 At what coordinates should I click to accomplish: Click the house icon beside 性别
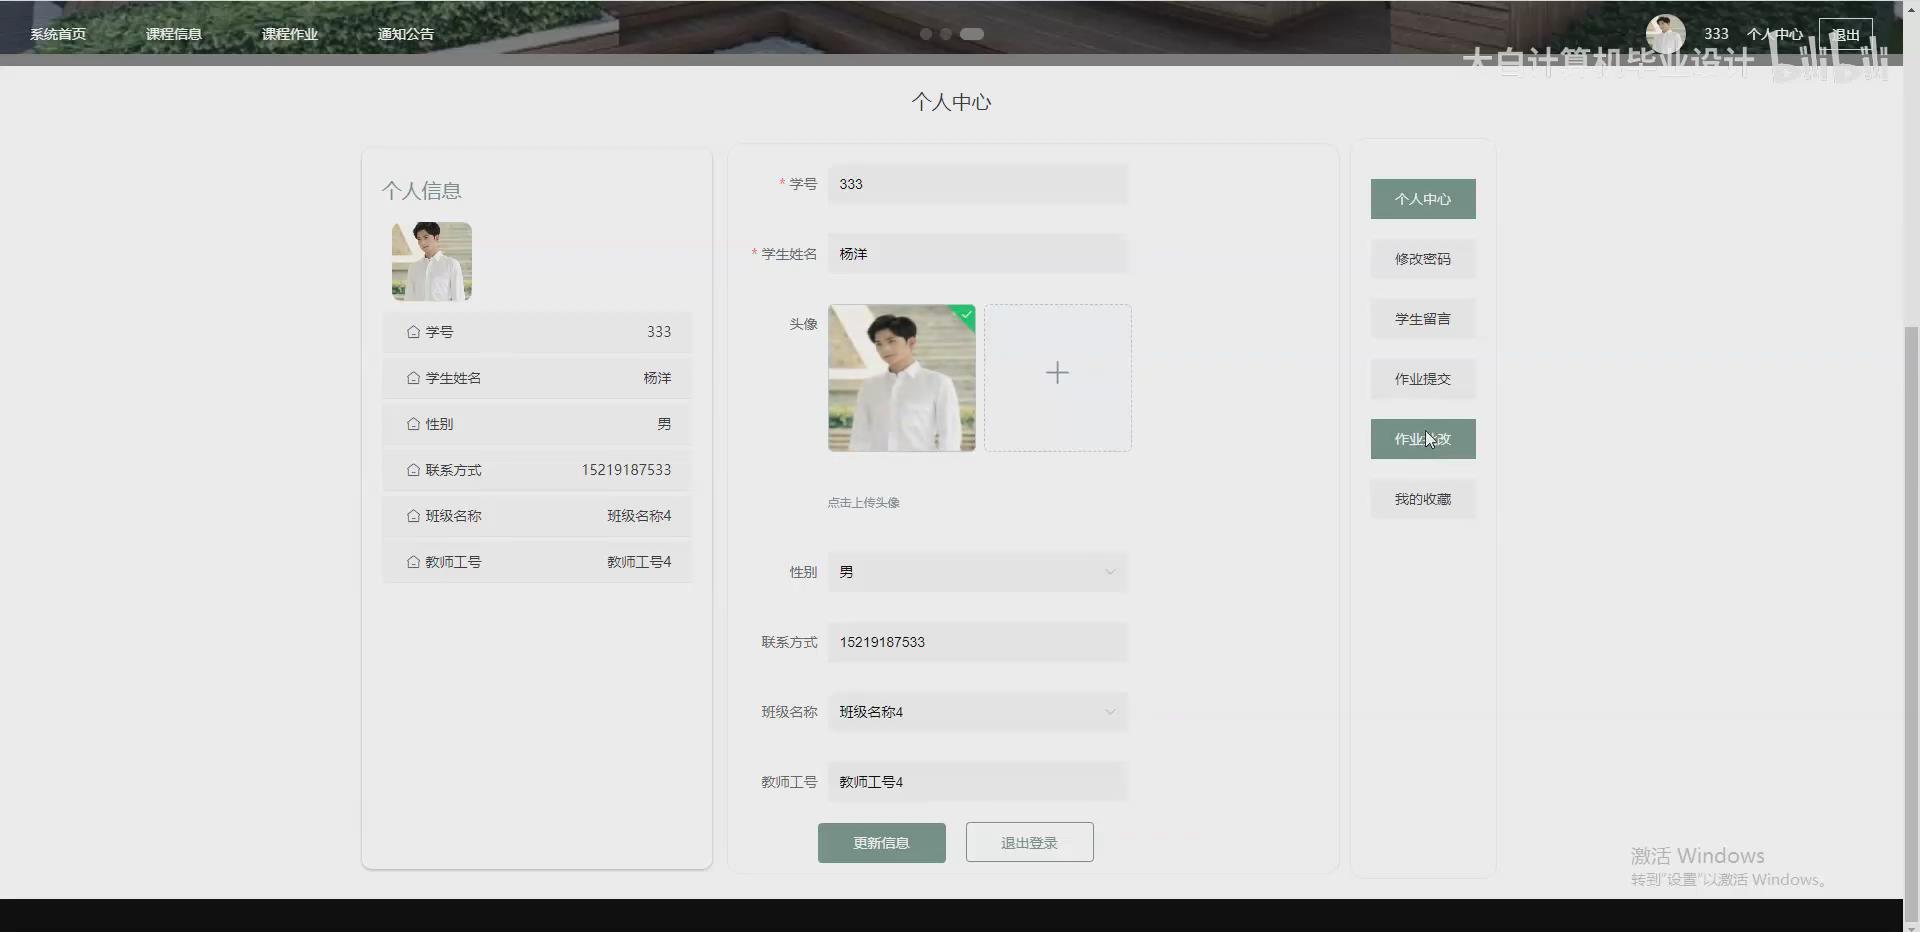click(x=413, y=423)
